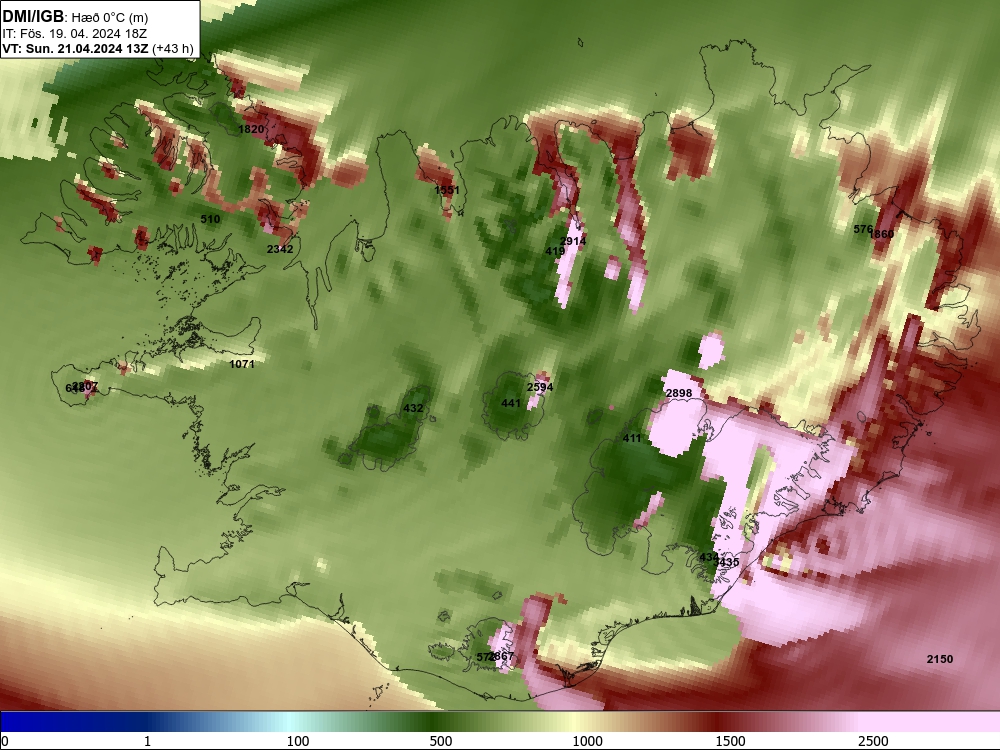The width and height of the screenshot is (1000, 750).
Task: Click the 0 label on the color scale
Action: [5, 741]
